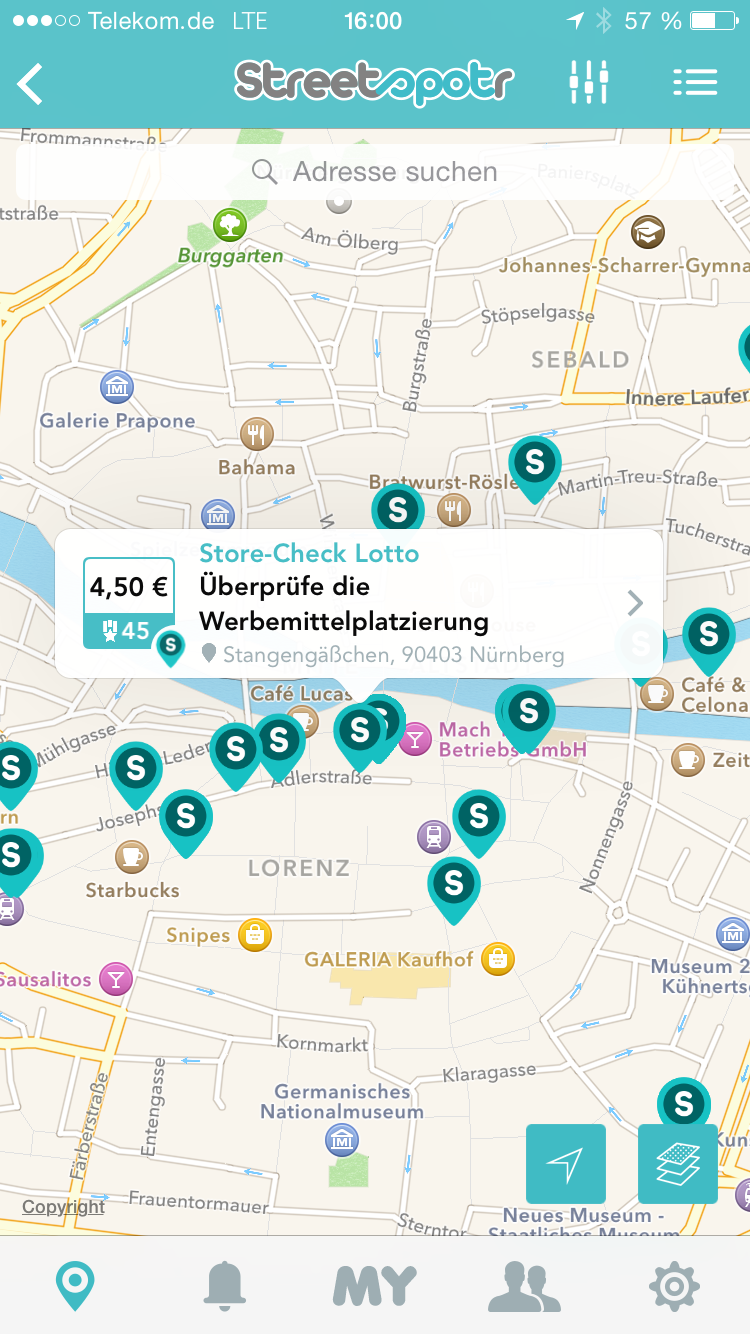
Task: Tap Überprüfe die Werbemittelplatzierung text
Action: pos(344,604)
